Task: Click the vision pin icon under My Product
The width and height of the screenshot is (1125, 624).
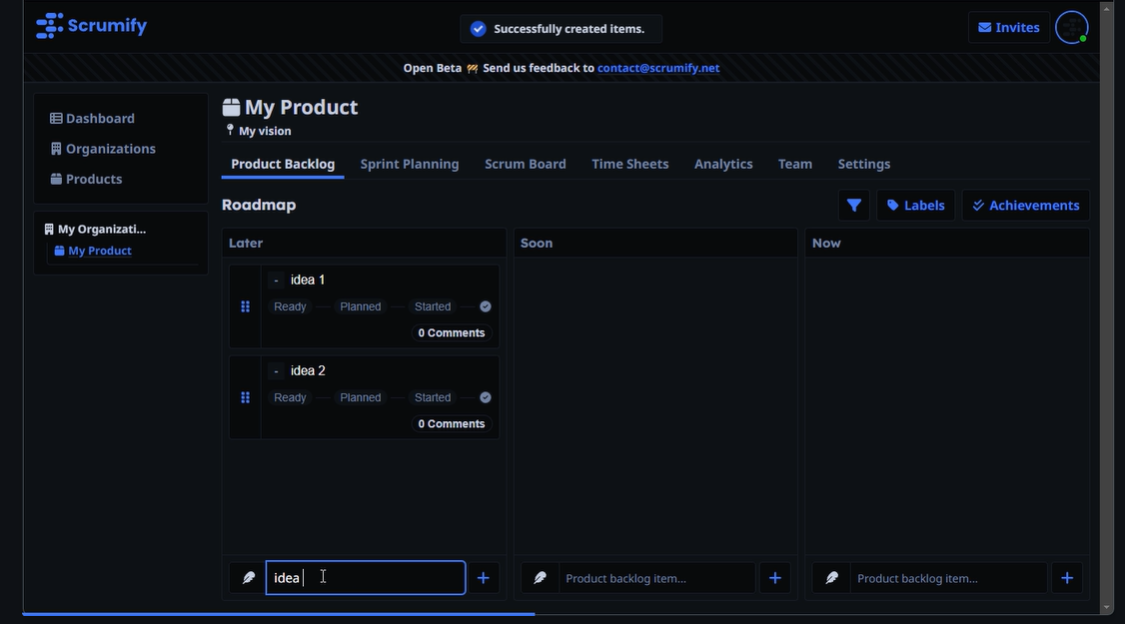Action: [x=228, y=129]
